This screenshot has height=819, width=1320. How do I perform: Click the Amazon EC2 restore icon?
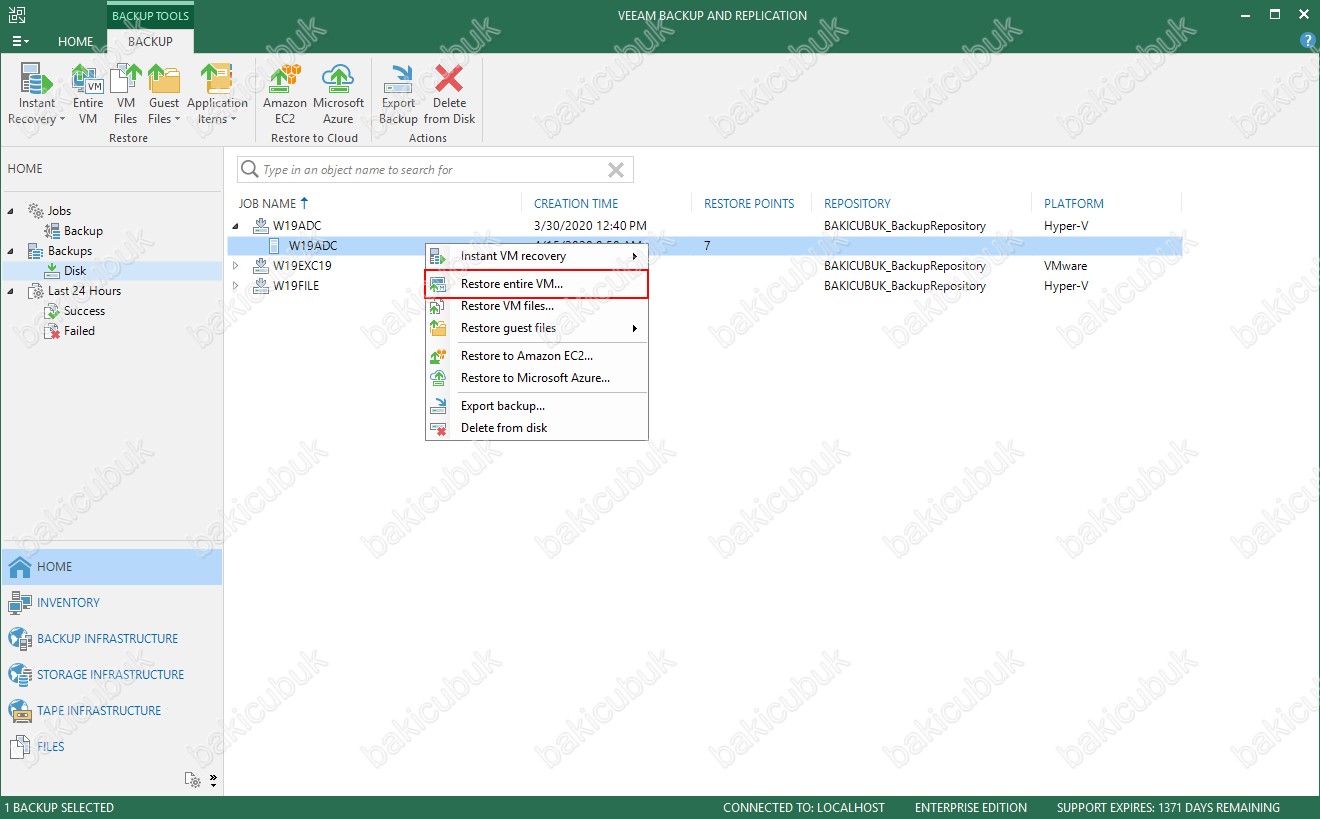point(285,95)
